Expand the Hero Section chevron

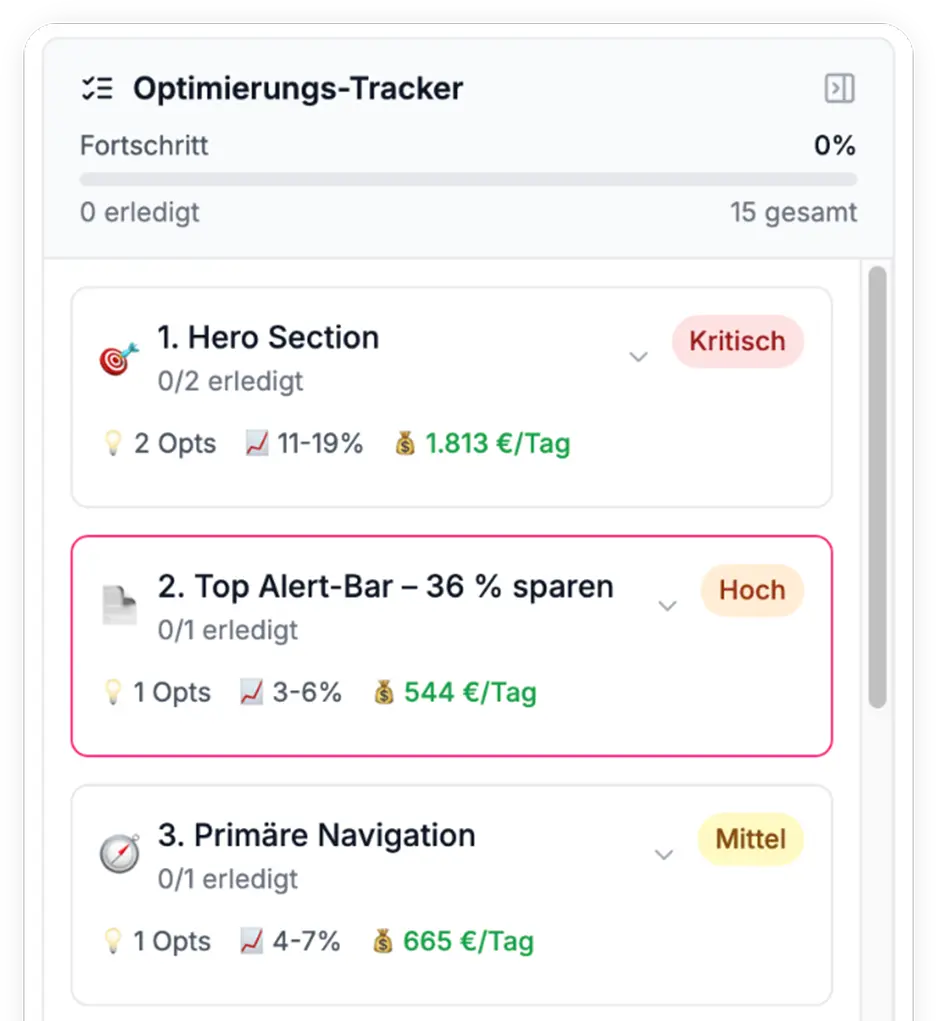point(637,356)
